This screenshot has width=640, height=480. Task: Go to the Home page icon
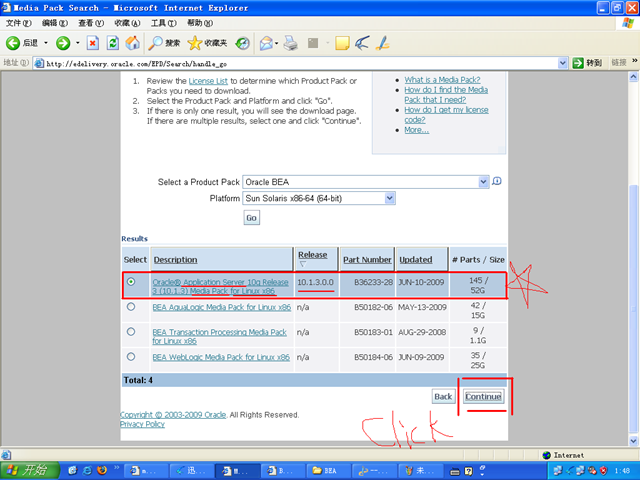point(132,43)
